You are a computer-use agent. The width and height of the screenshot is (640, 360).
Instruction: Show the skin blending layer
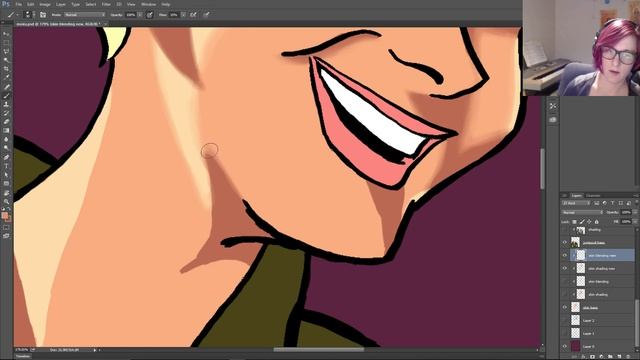click(x=565, y=282)
